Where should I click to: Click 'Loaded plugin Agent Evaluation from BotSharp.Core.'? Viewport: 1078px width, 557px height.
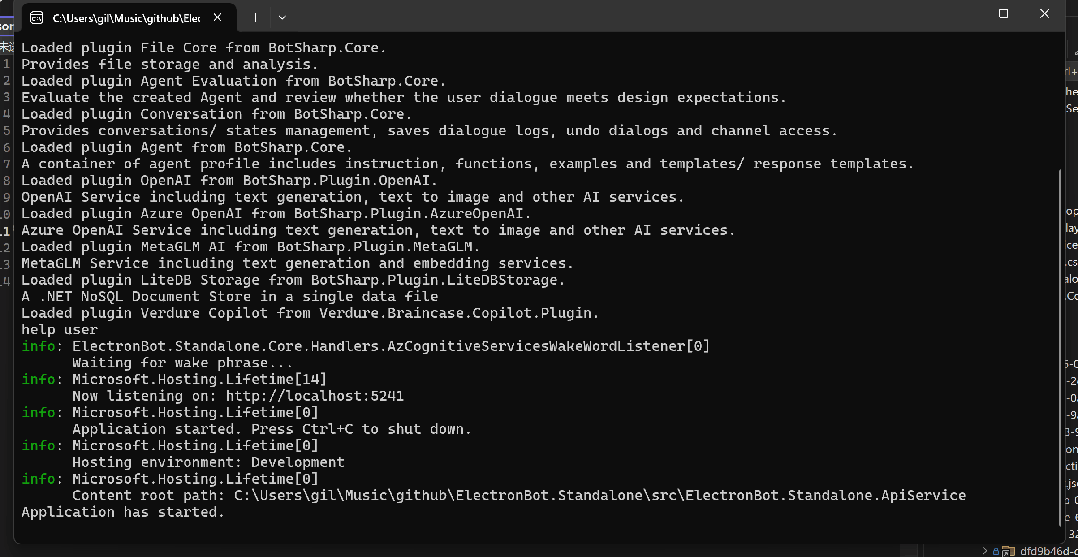[234, 81]
